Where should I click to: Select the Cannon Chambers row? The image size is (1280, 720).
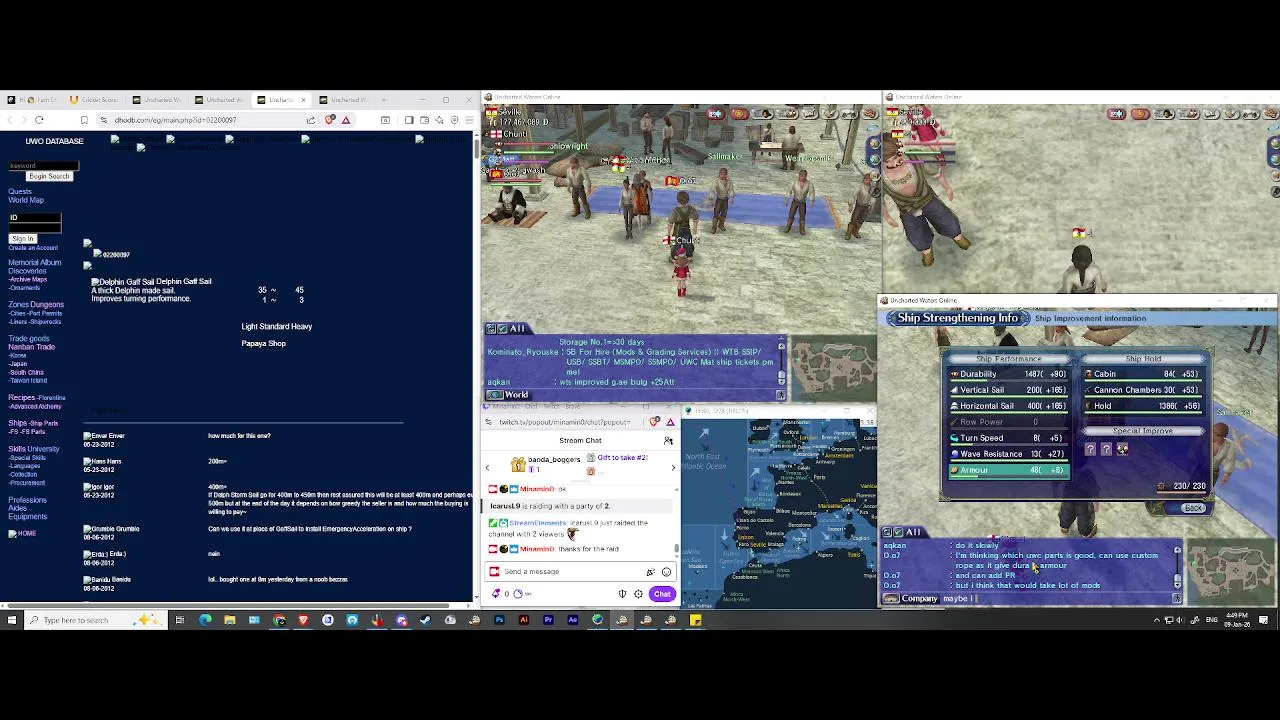pyautogui.click(x=1144, y=390)
